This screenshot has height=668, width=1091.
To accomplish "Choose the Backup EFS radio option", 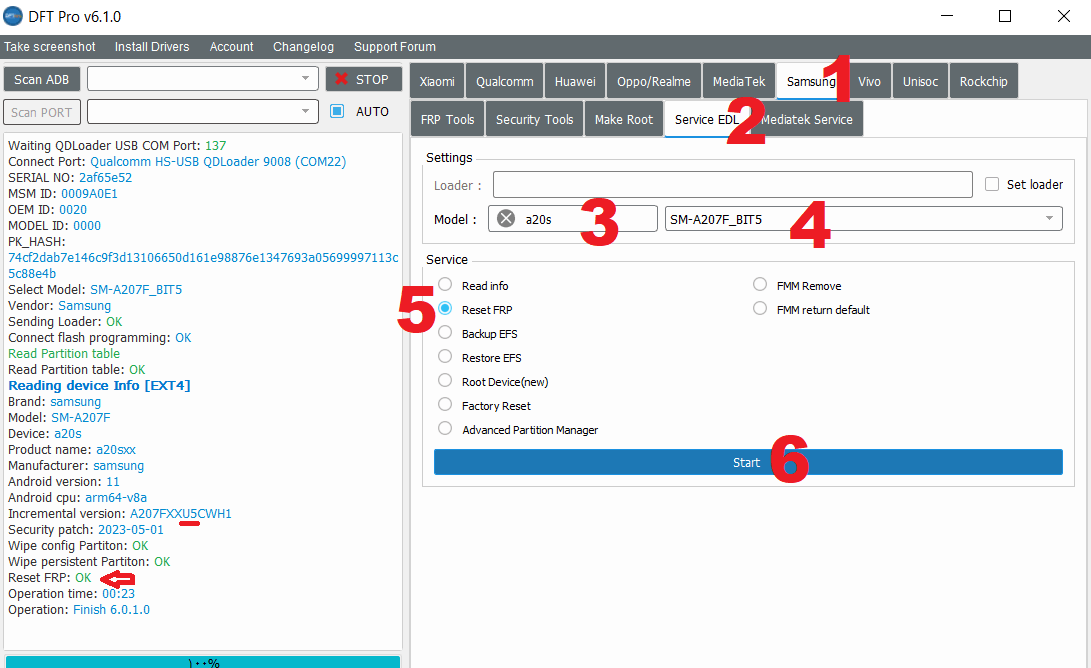I will coord(445,333).
